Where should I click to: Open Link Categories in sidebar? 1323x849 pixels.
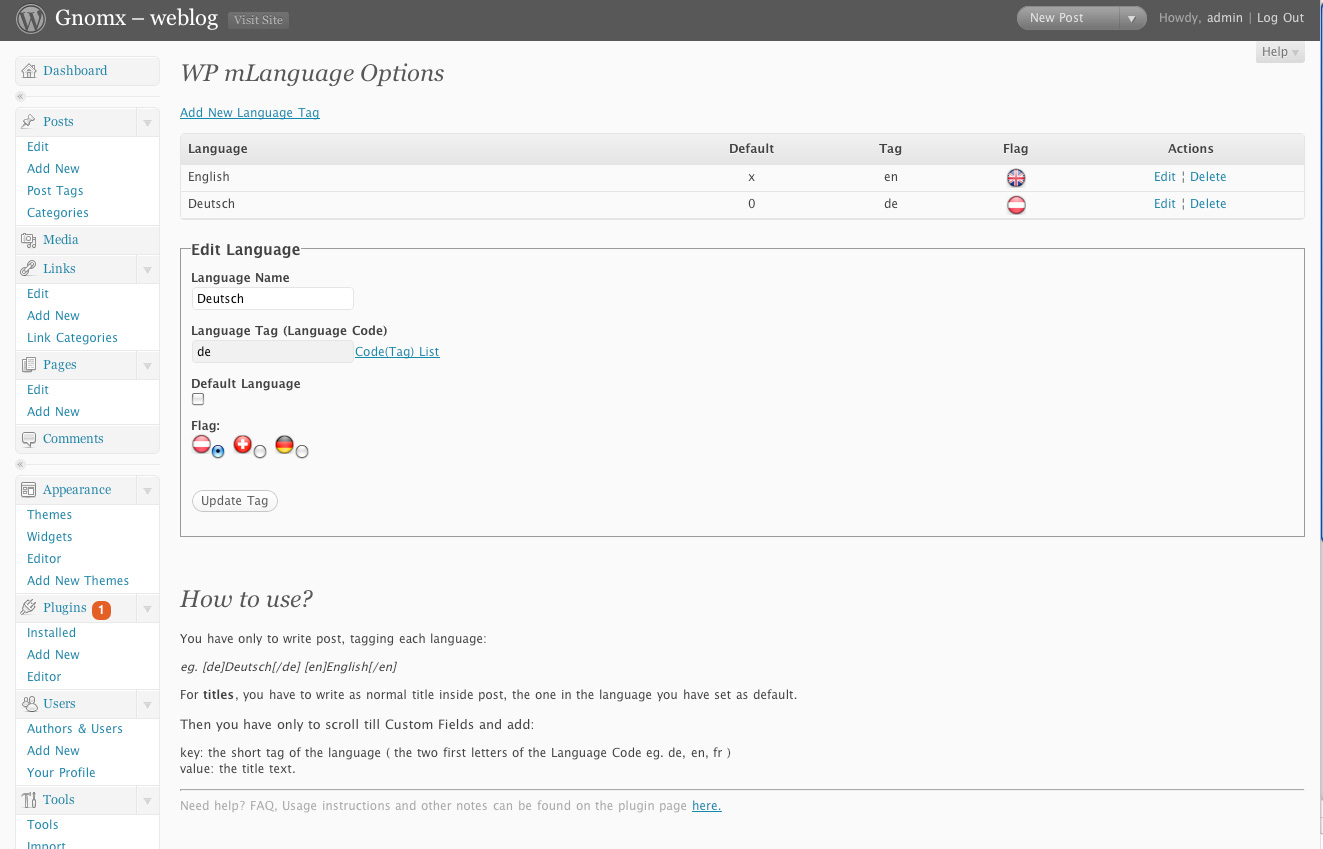(72, 338)
